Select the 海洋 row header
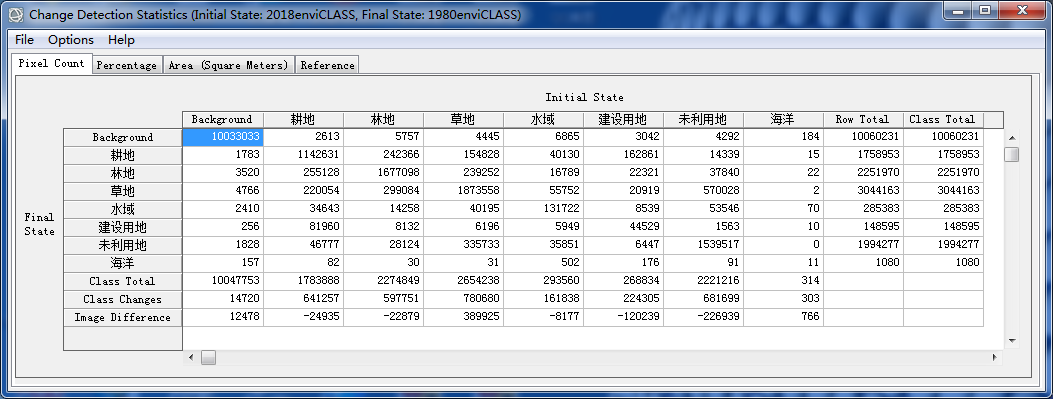 [x=123, y=263]
